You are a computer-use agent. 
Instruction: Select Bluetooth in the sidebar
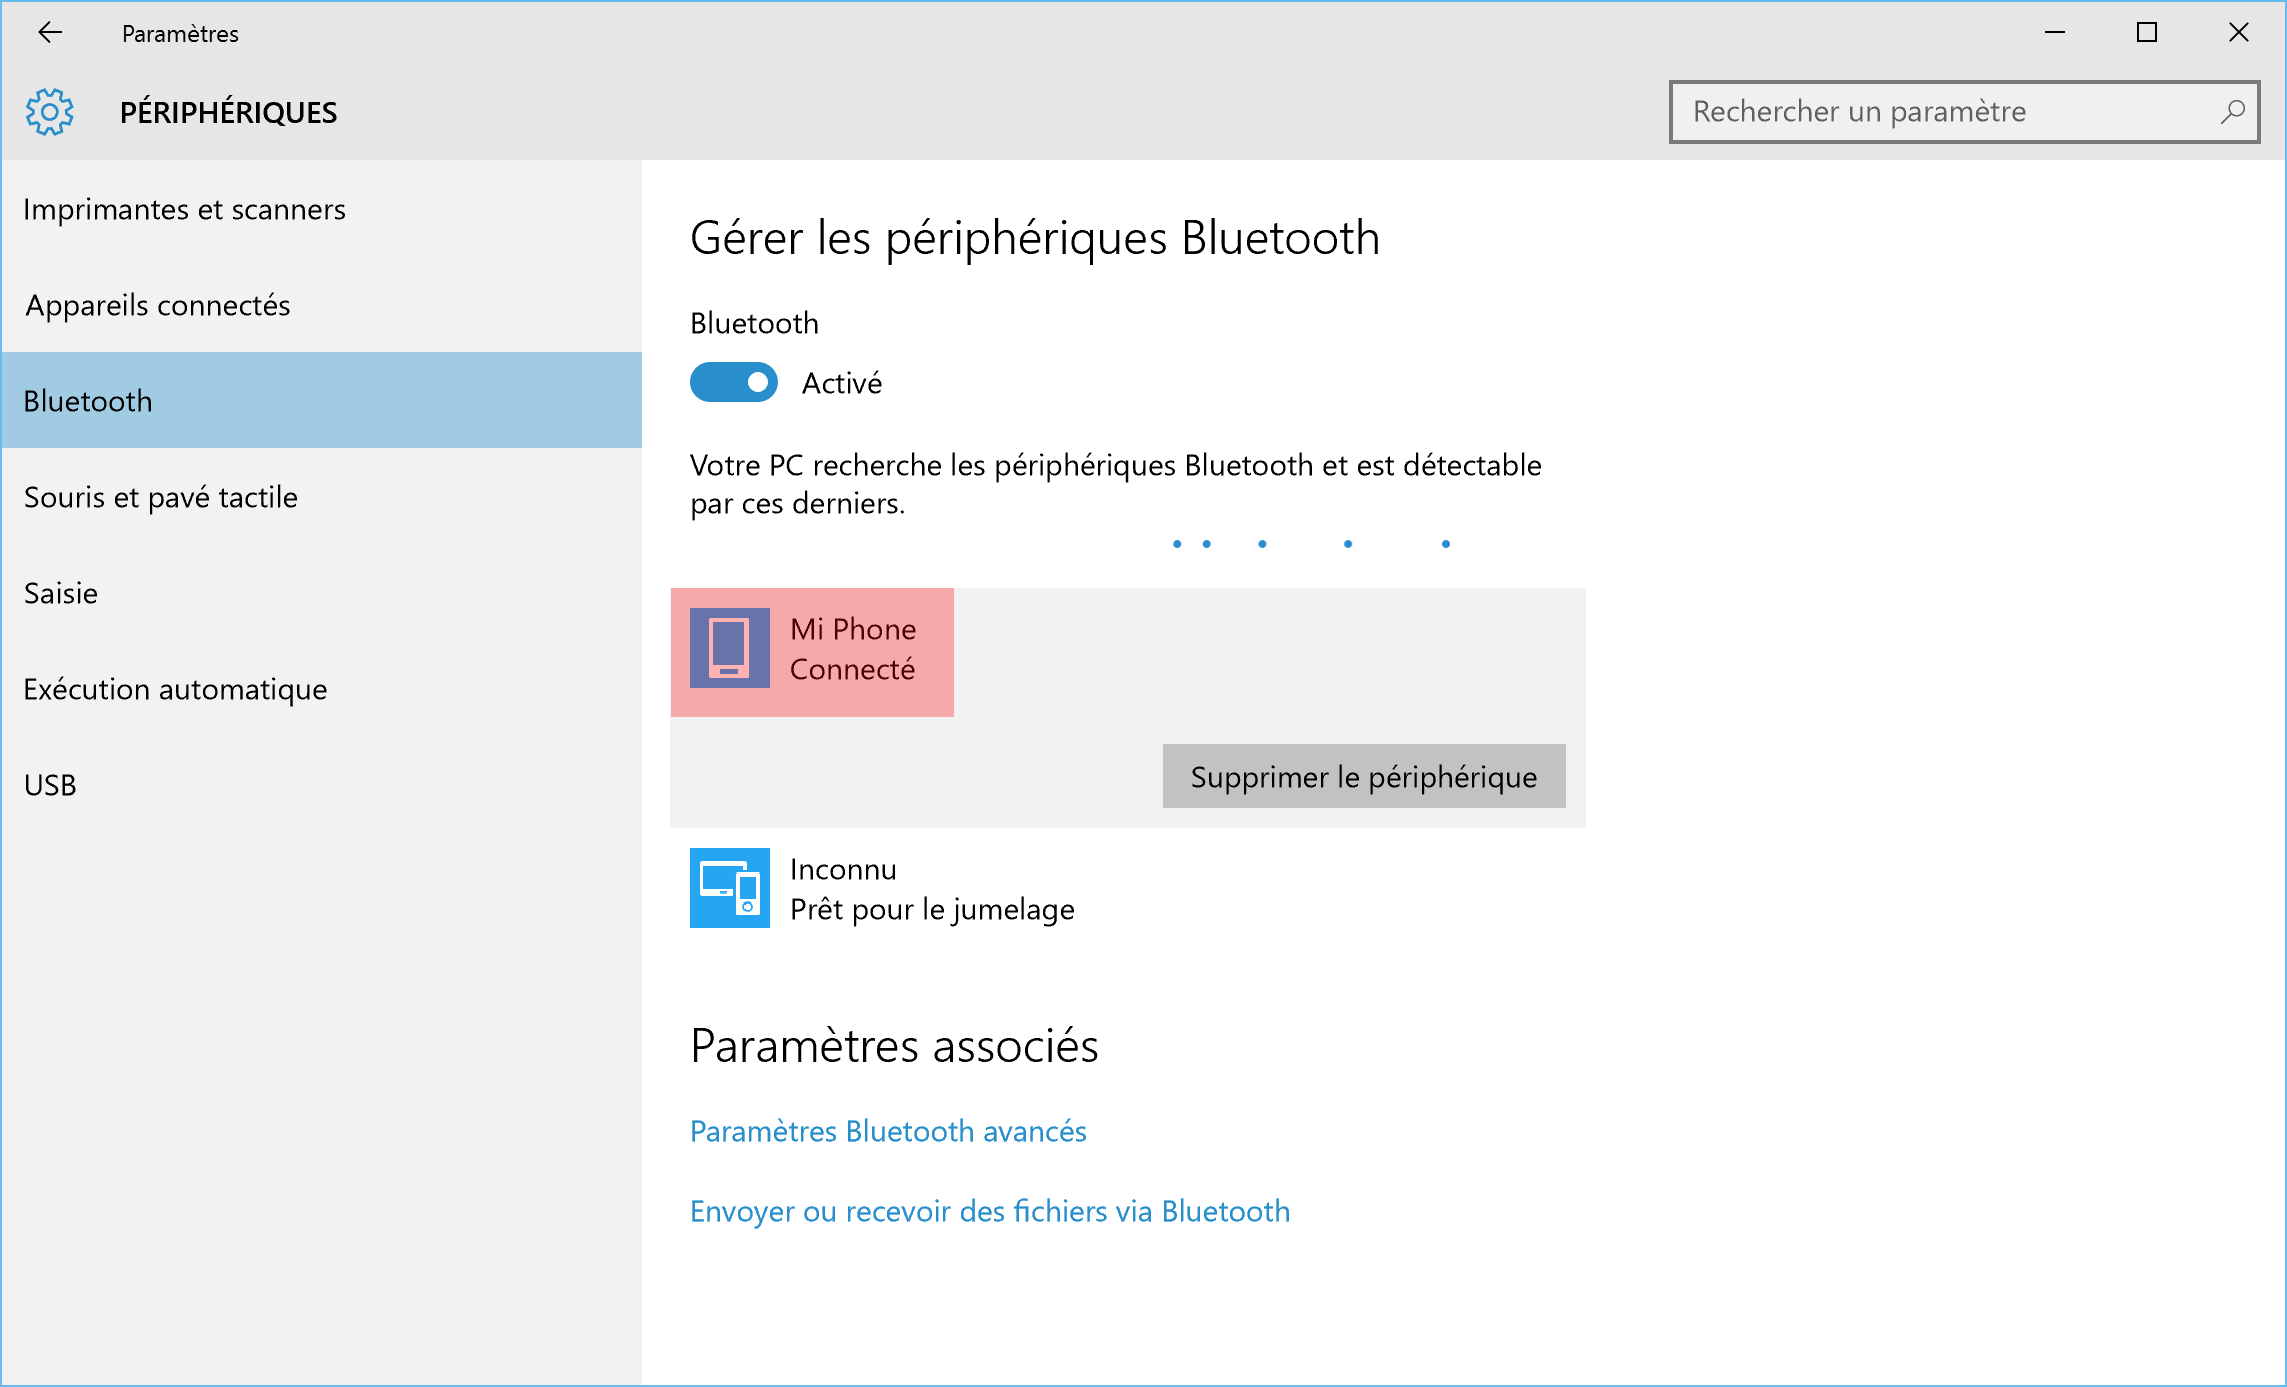point(322,400)
